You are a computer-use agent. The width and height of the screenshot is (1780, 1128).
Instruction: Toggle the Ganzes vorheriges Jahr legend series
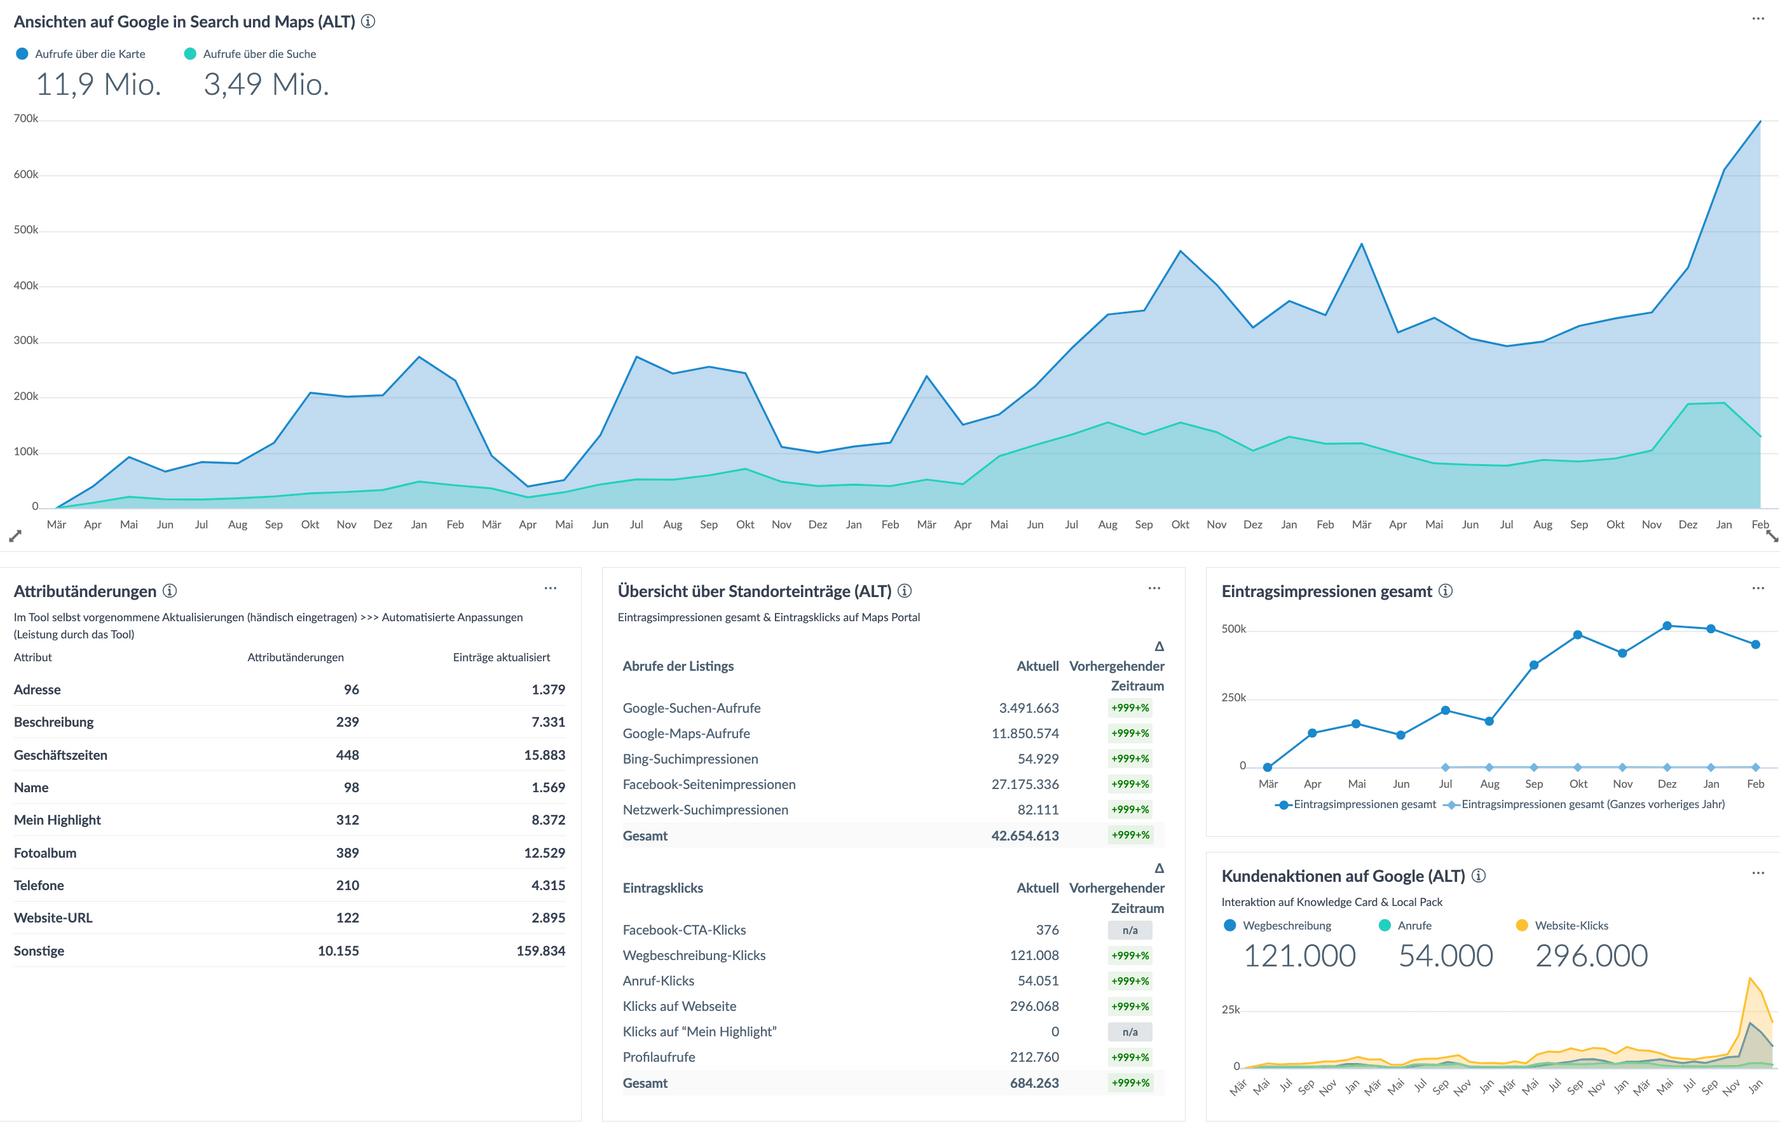point(1585,804)
